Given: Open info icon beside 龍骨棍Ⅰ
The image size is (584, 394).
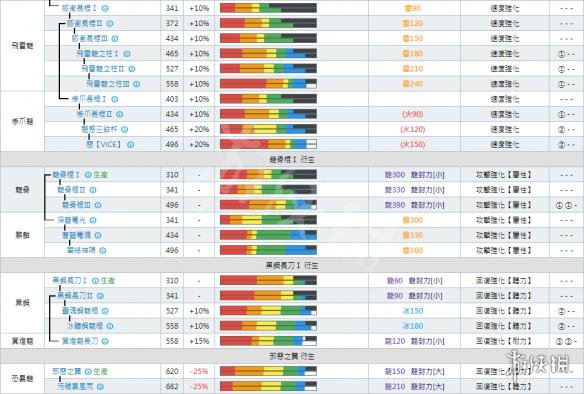Looking at the screenshot, I should [88, 175].
